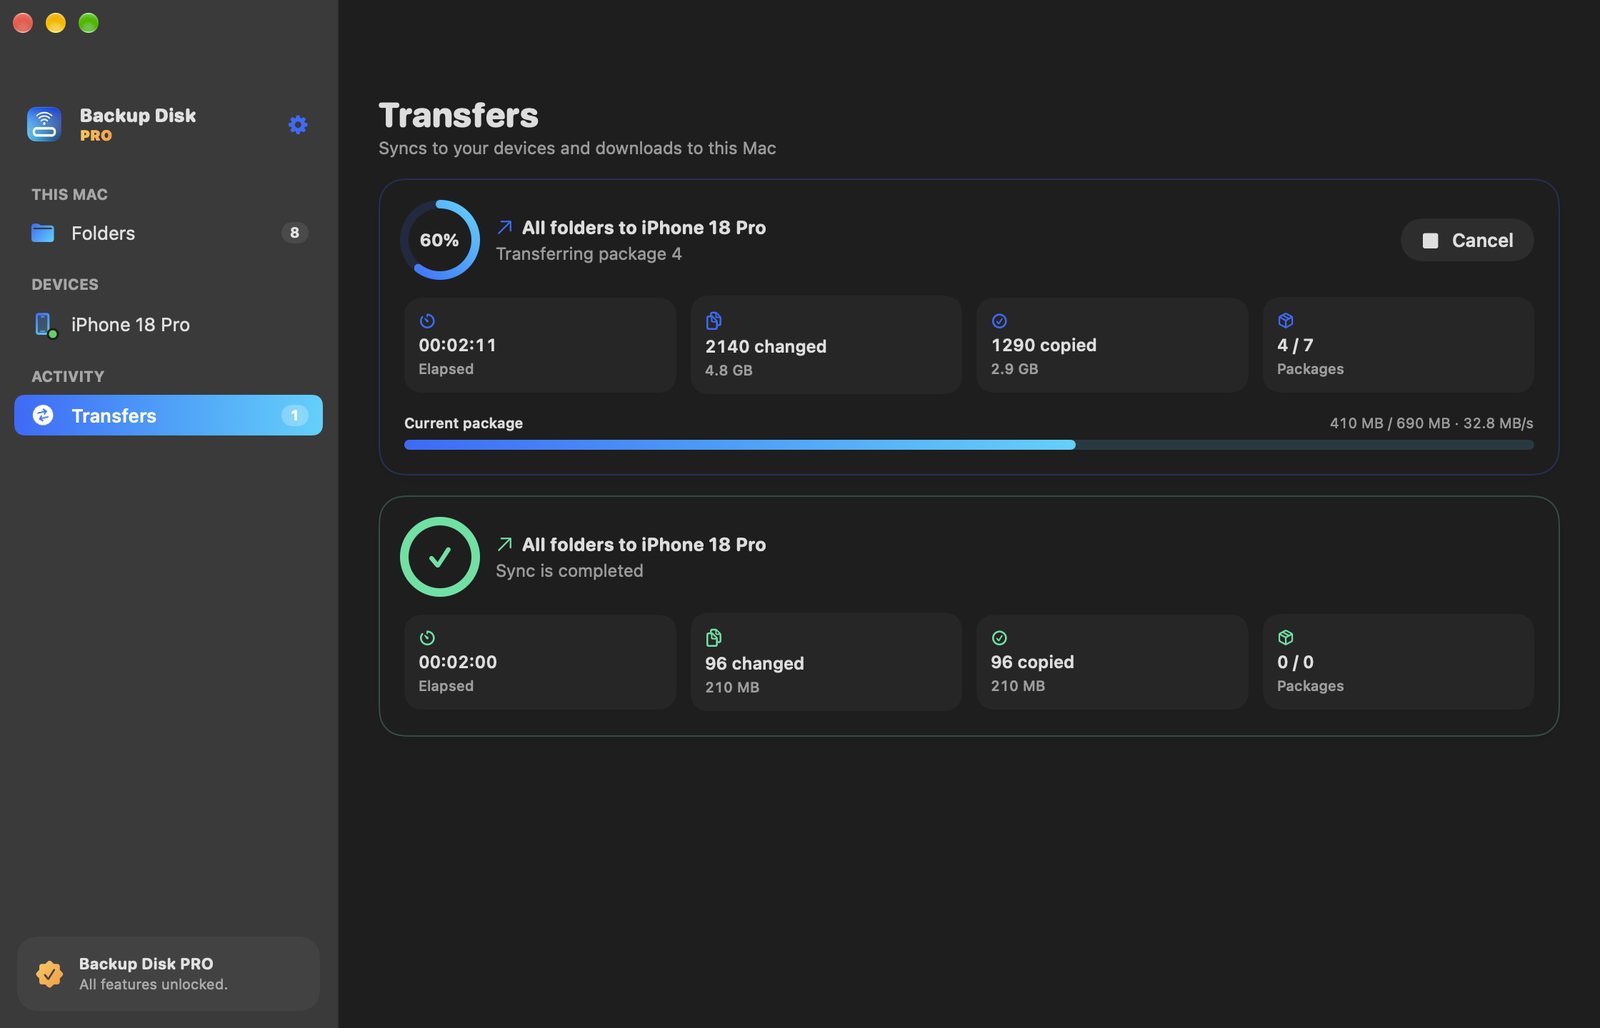1600x1028 pixels.
Task: Cancel the active iPhone transfer
Action: [1467, 240]
